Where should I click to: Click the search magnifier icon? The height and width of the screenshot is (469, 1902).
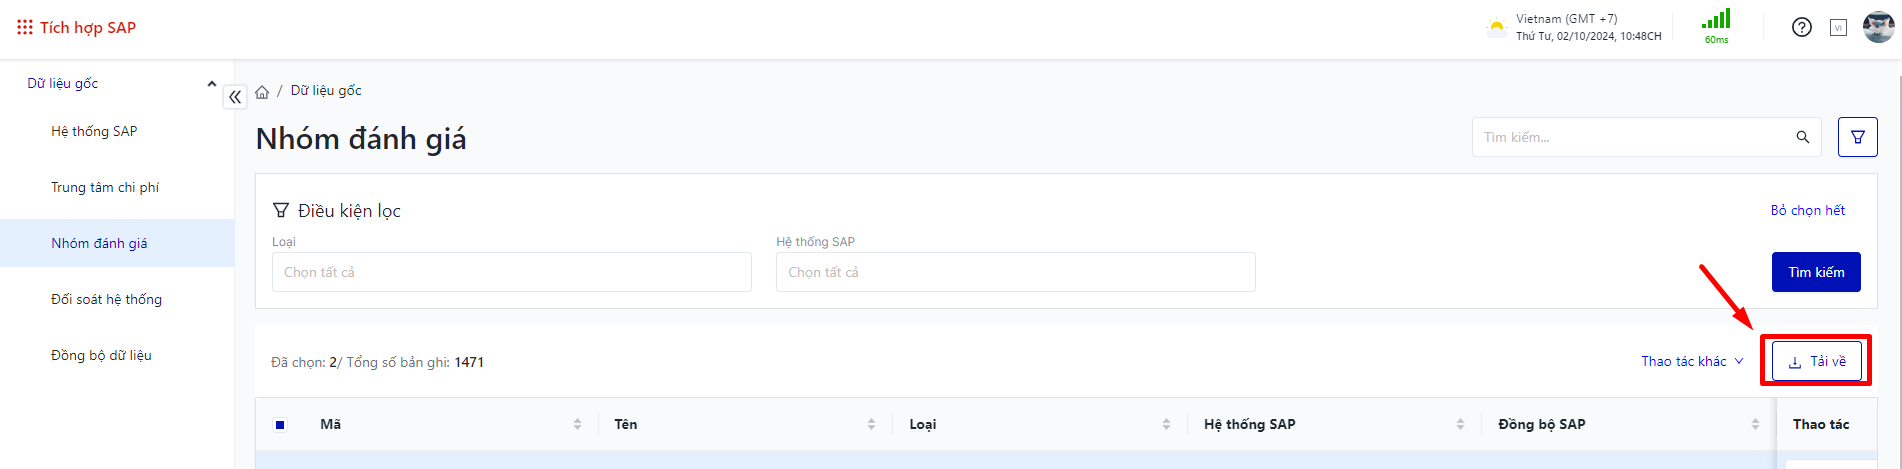tap(1802, 137)
